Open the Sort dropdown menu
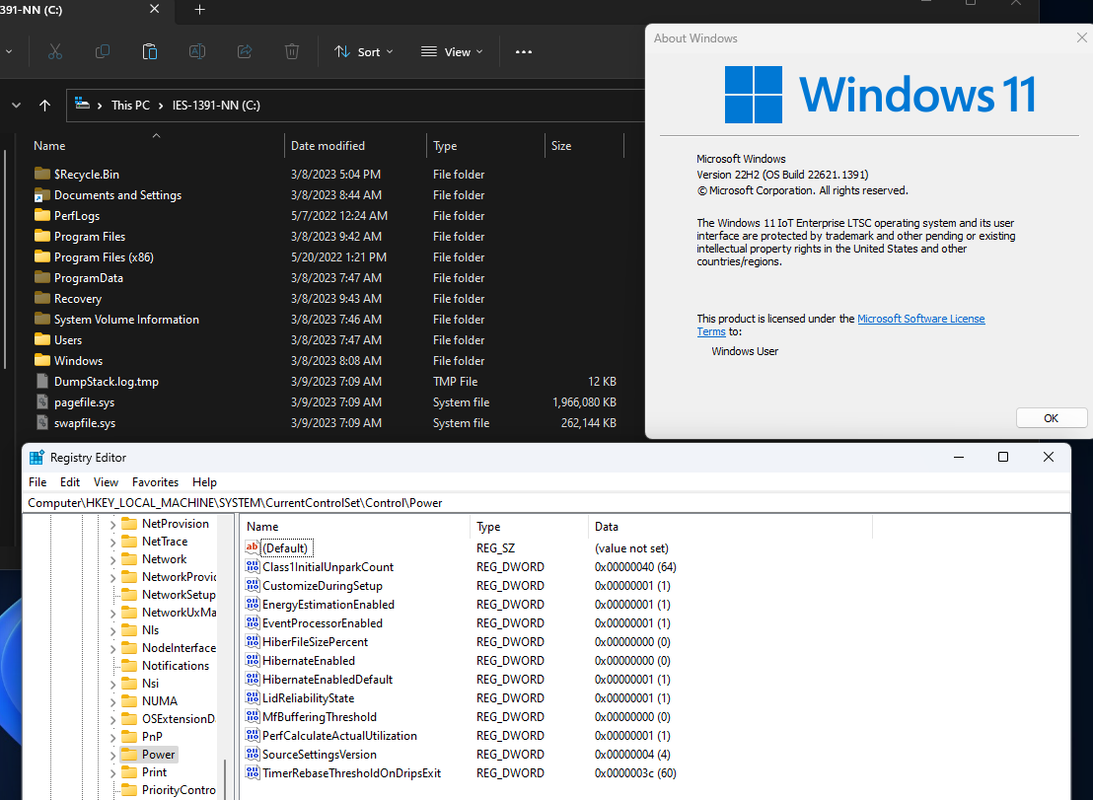 coord(364,52)
